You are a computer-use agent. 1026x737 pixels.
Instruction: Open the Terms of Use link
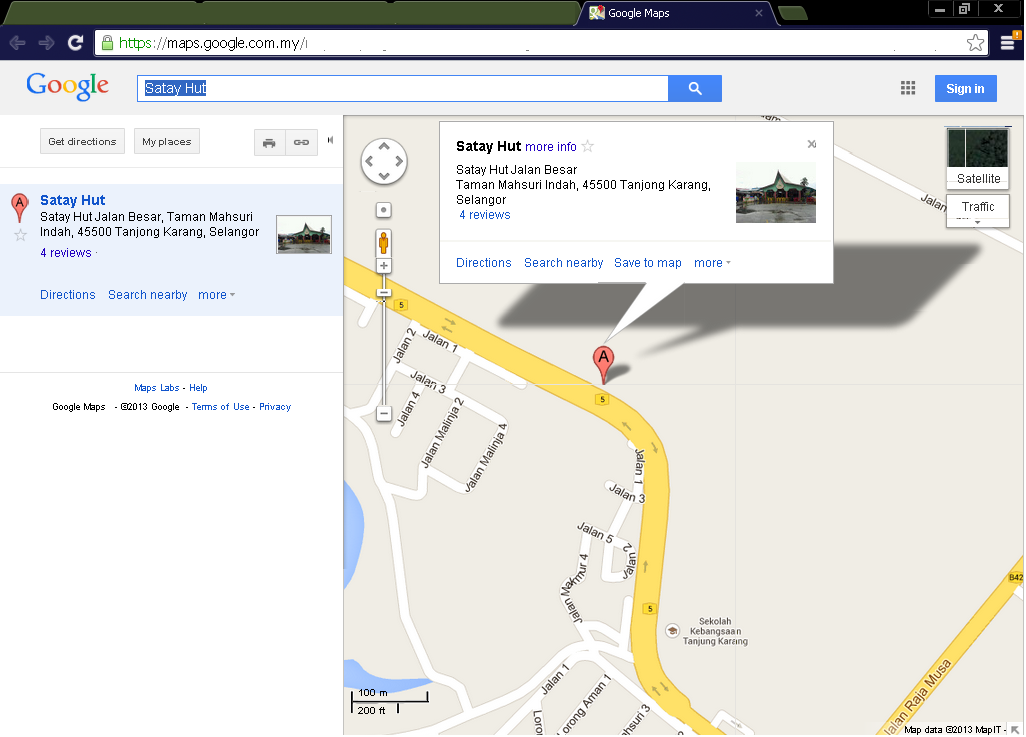(x=221, y=407)
